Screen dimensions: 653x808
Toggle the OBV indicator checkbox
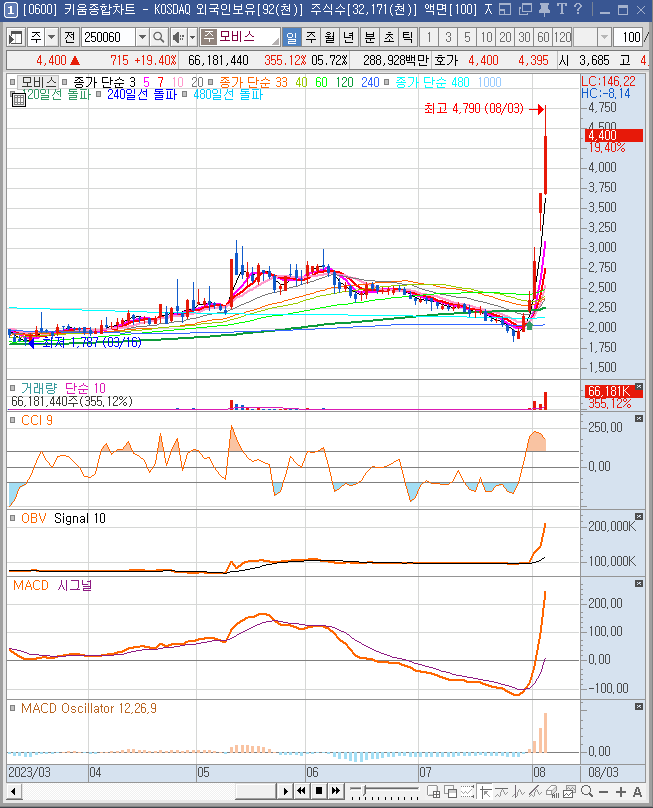(x=12, y=518)
